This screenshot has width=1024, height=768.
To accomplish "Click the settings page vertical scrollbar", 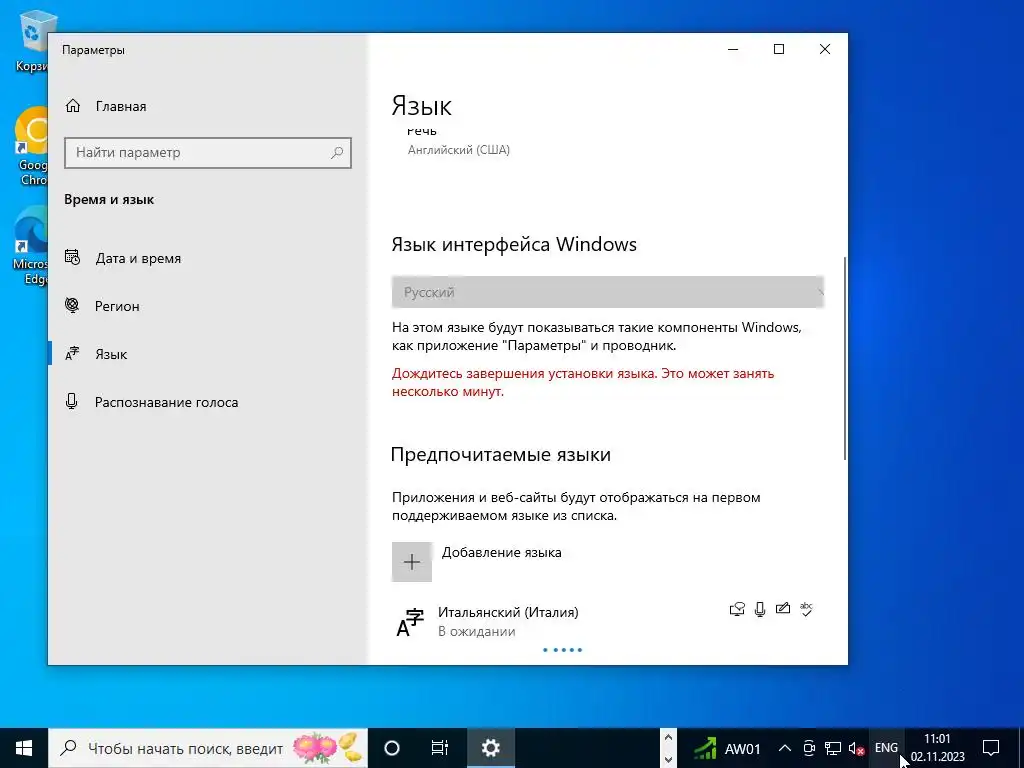I will click(x=845, y=358).
